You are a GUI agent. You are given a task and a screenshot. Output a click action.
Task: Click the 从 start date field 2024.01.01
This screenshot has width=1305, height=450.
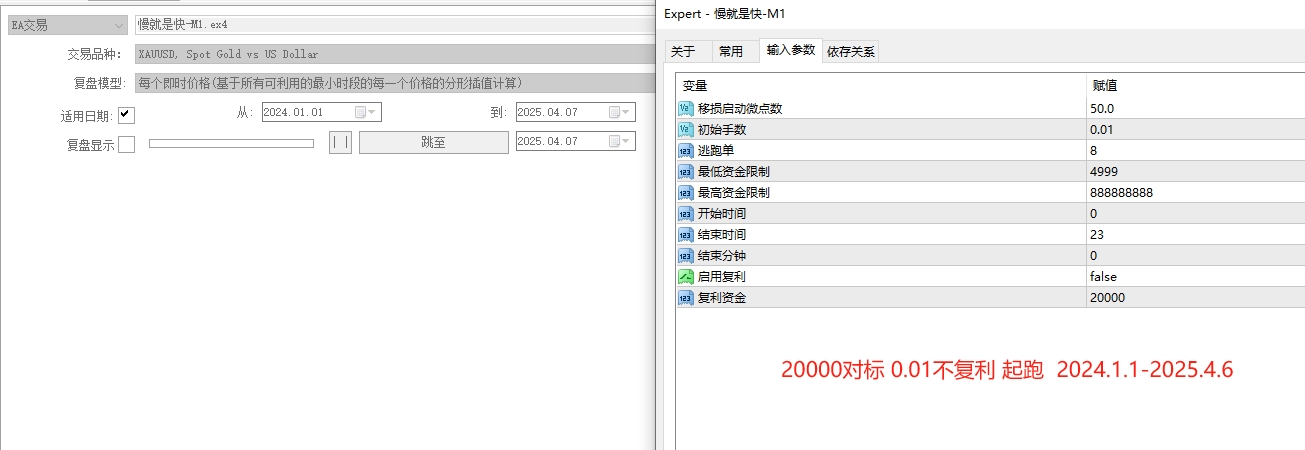(x=321, y=113)
